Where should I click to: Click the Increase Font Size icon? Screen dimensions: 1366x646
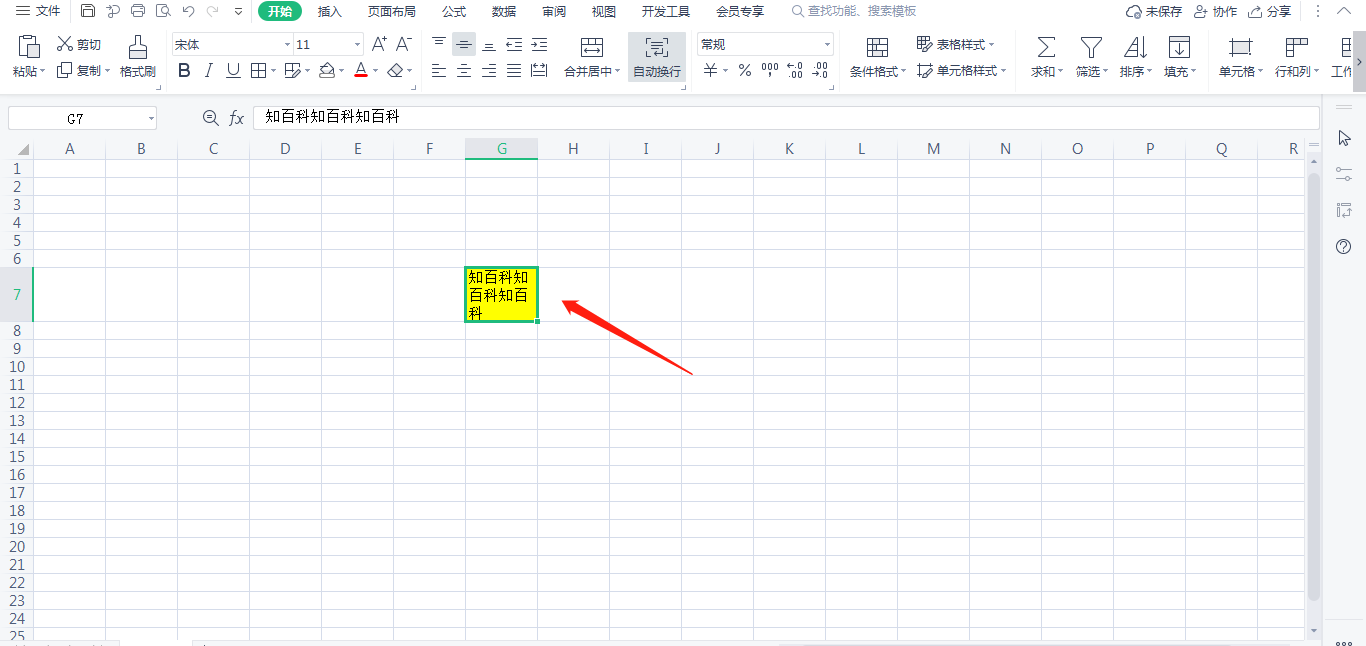pyautogui.click(x=379, y=44)
